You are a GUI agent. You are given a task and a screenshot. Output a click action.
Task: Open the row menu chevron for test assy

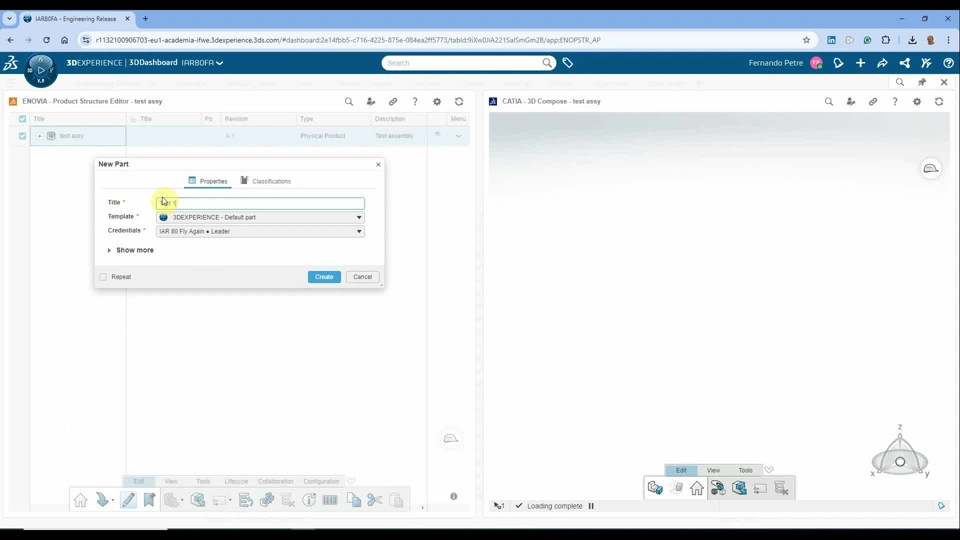click(x=459, y=136)
